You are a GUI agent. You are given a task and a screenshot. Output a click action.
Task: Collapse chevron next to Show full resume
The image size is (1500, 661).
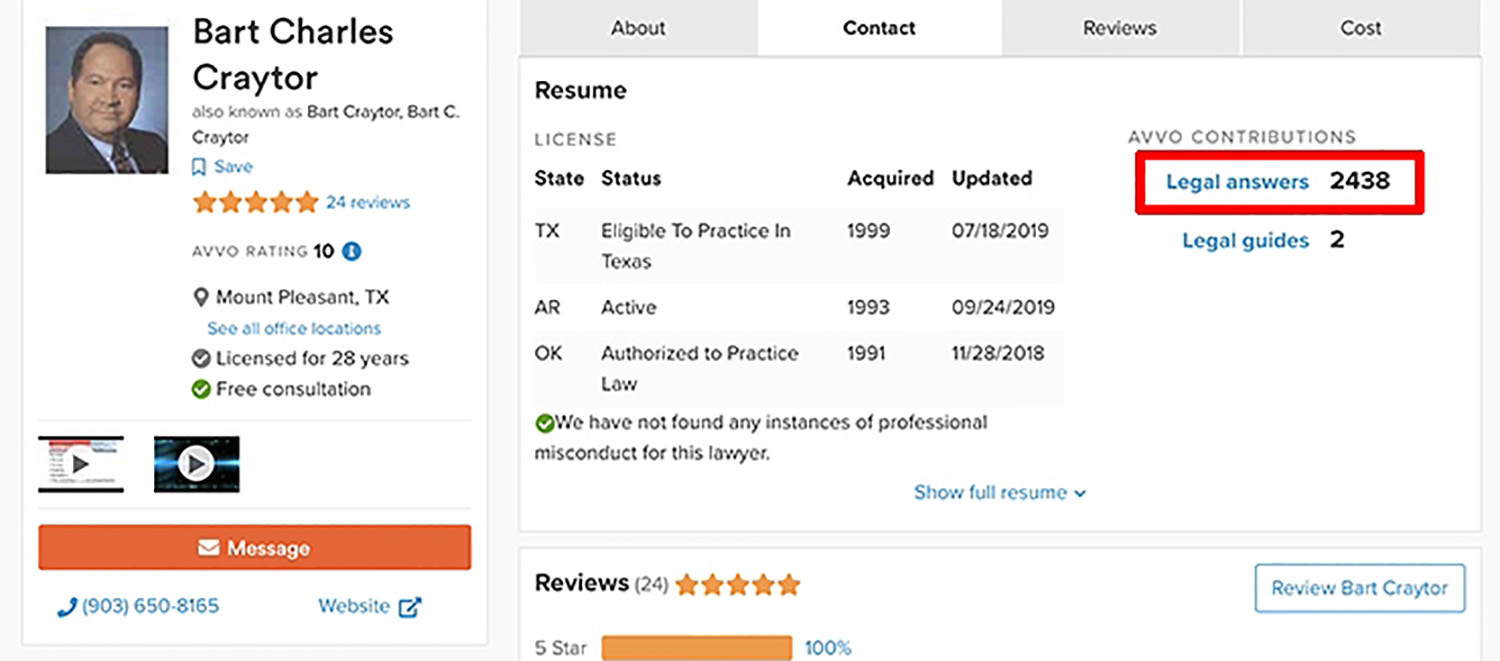coord(1078,493)
